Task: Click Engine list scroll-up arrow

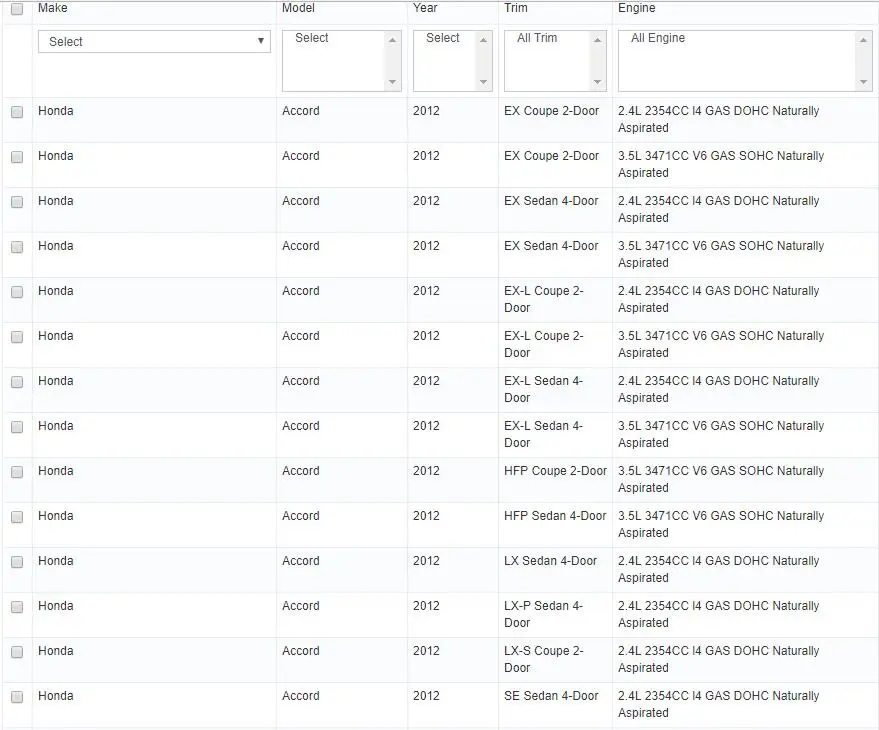Action: [x=863, y=40]
